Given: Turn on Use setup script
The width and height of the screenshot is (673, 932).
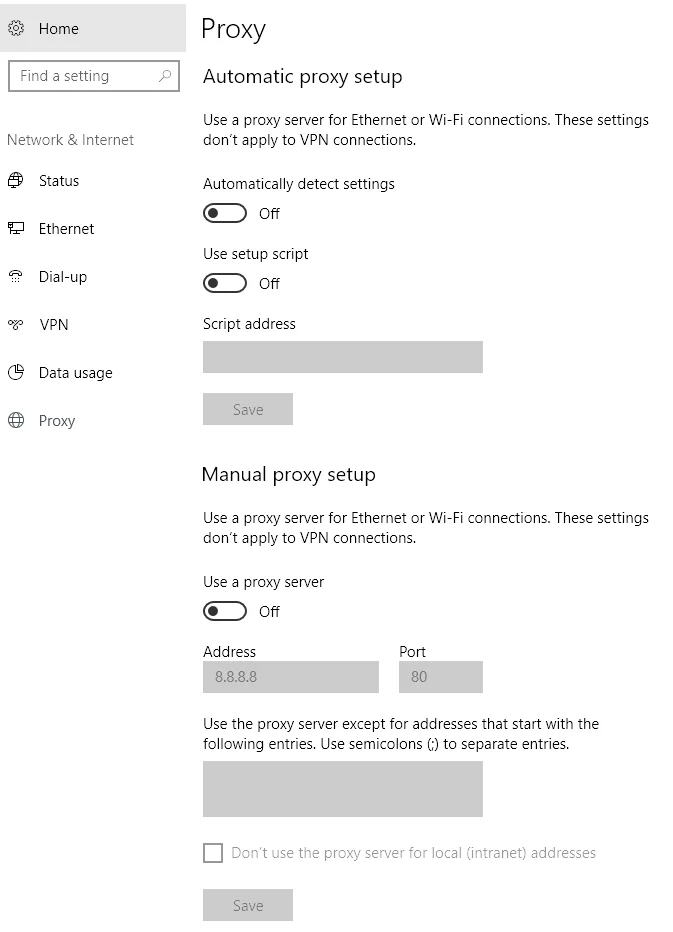Looking at the screenshot, I should [224, 283].
